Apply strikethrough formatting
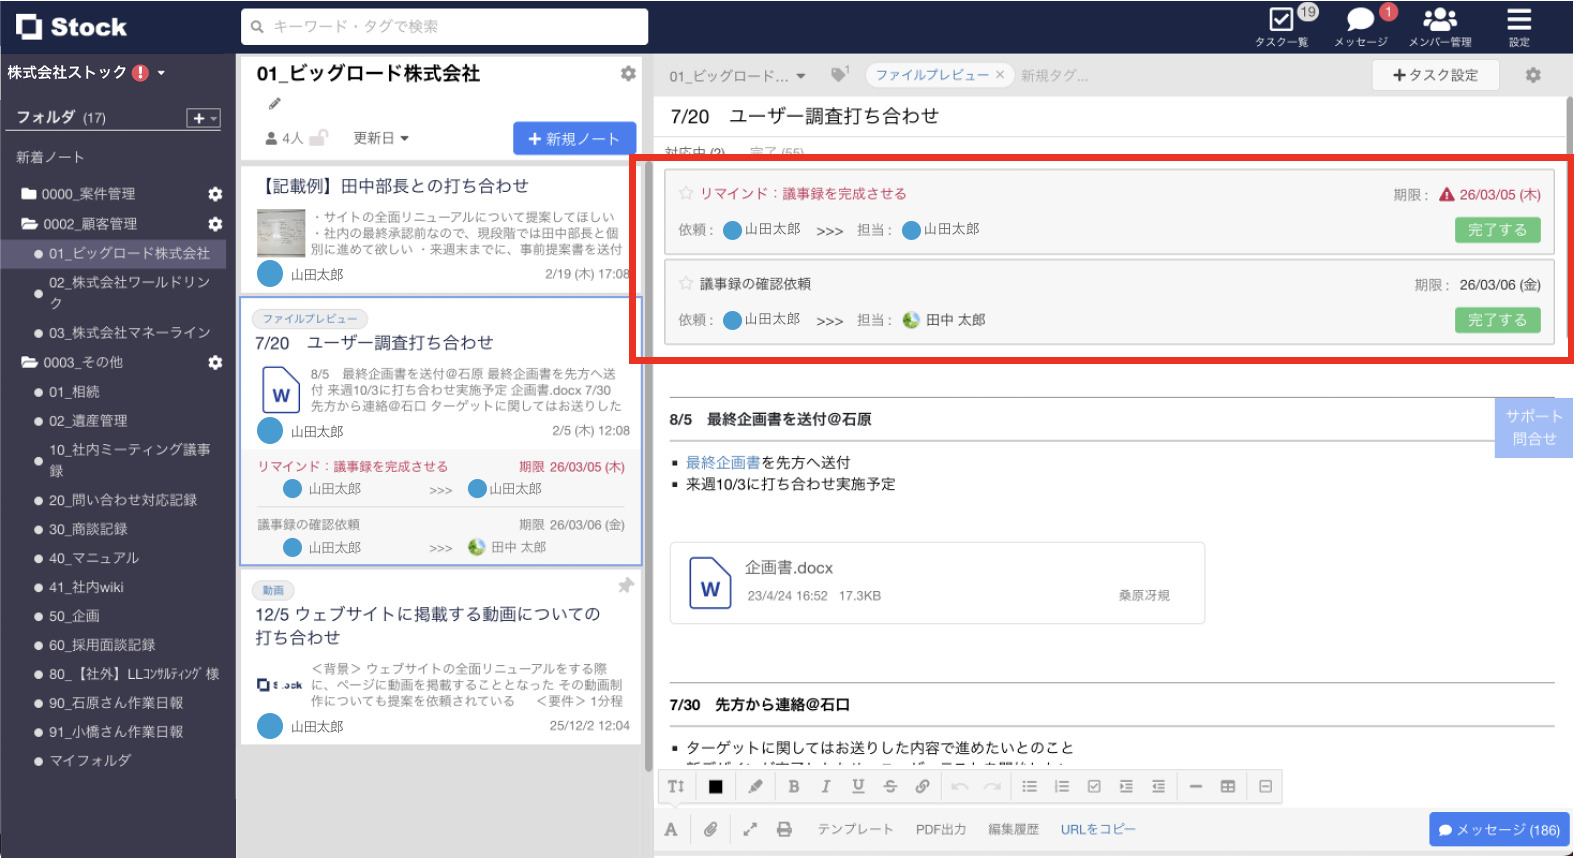This screenshot has width=1574, height=858. point(890,786)
